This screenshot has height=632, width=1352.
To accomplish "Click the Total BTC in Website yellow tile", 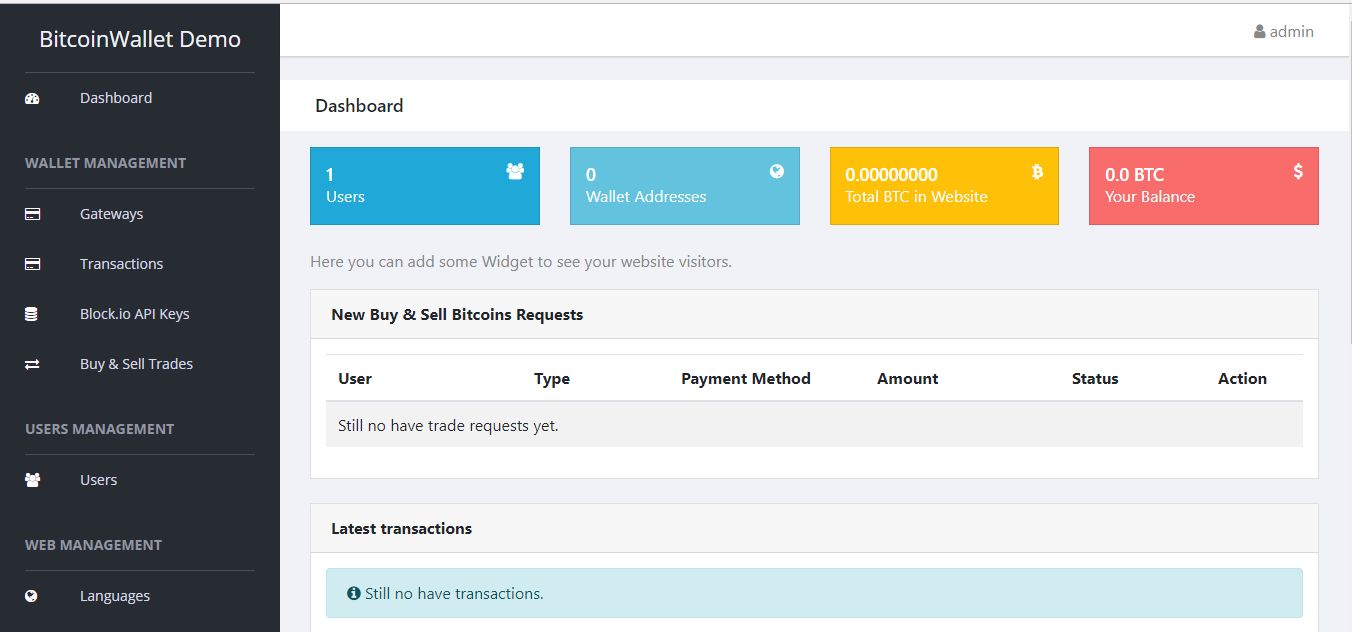I will click(944, 186).
